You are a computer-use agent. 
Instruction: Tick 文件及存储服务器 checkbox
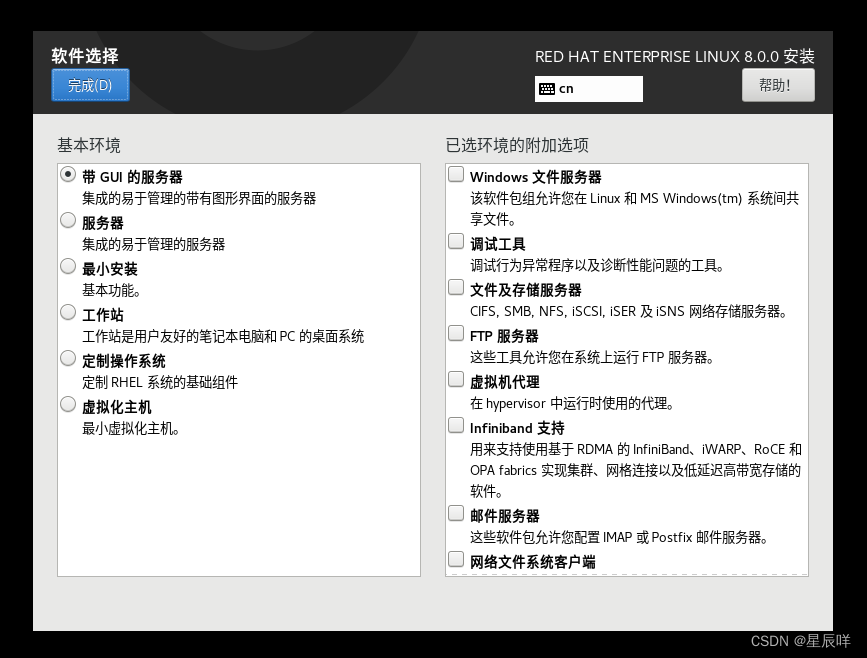[x=456, y=288]
